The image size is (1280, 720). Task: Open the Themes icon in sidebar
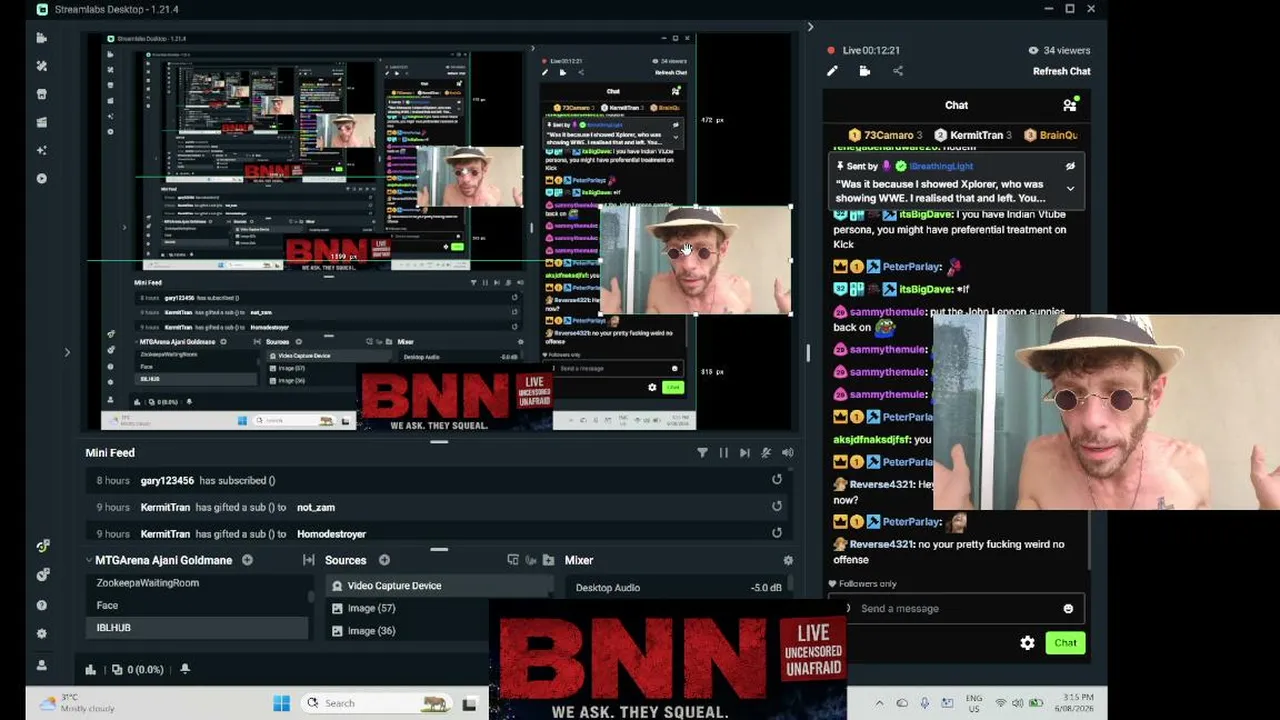(41, 66)
